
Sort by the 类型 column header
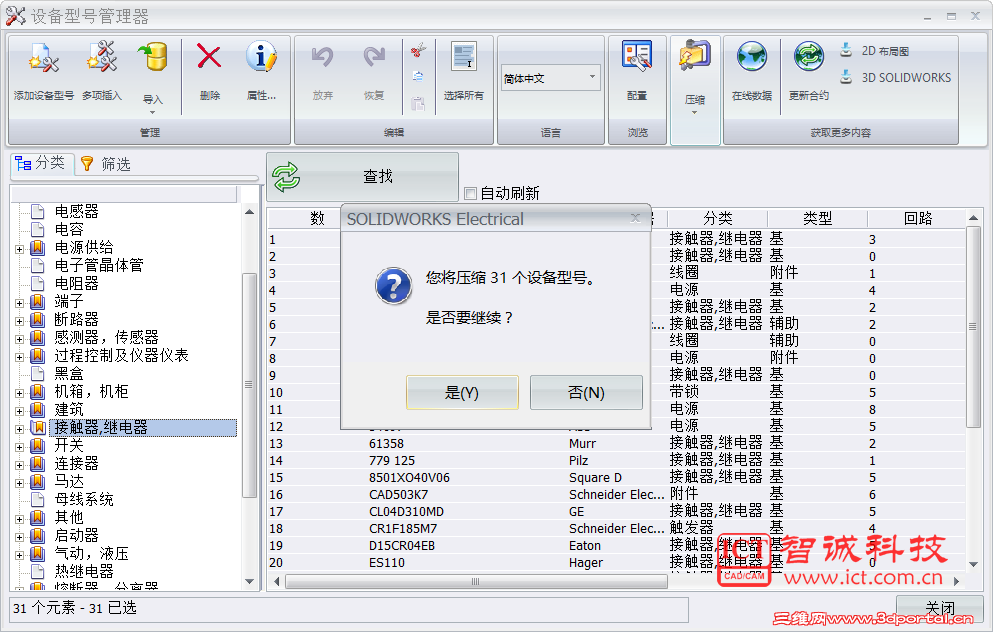click(x=818, y=218)
